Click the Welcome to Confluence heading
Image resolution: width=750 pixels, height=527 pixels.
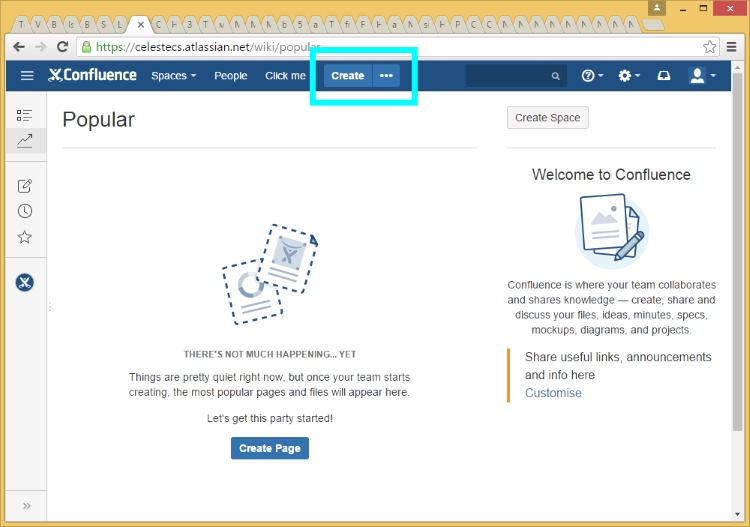point(611,175)
